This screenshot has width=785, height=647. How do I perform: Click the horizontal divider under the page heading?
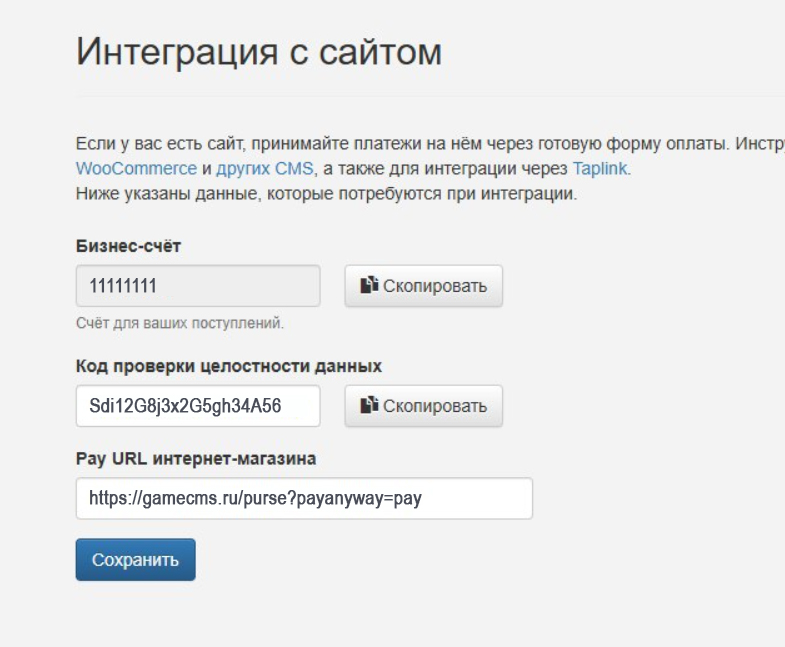(x=430, y=97)
